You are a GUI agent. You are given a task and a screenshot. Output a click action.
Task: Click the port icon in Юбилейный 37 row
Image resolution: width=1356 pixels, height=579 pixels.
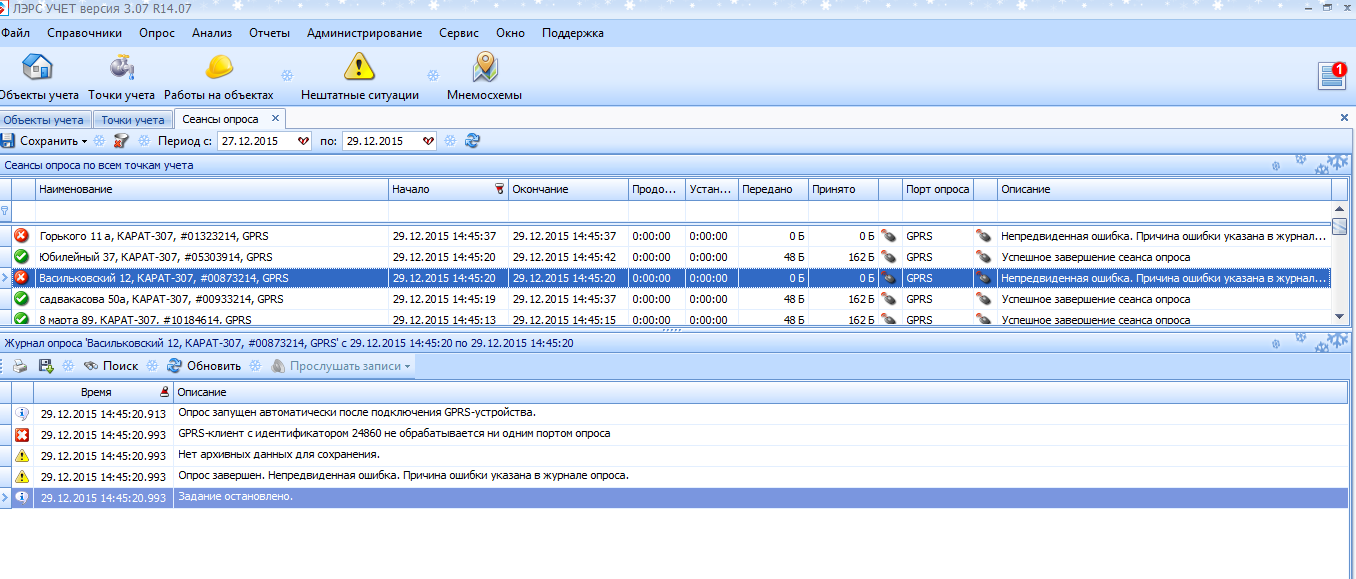pyautogui.click(x=888, y=257)
